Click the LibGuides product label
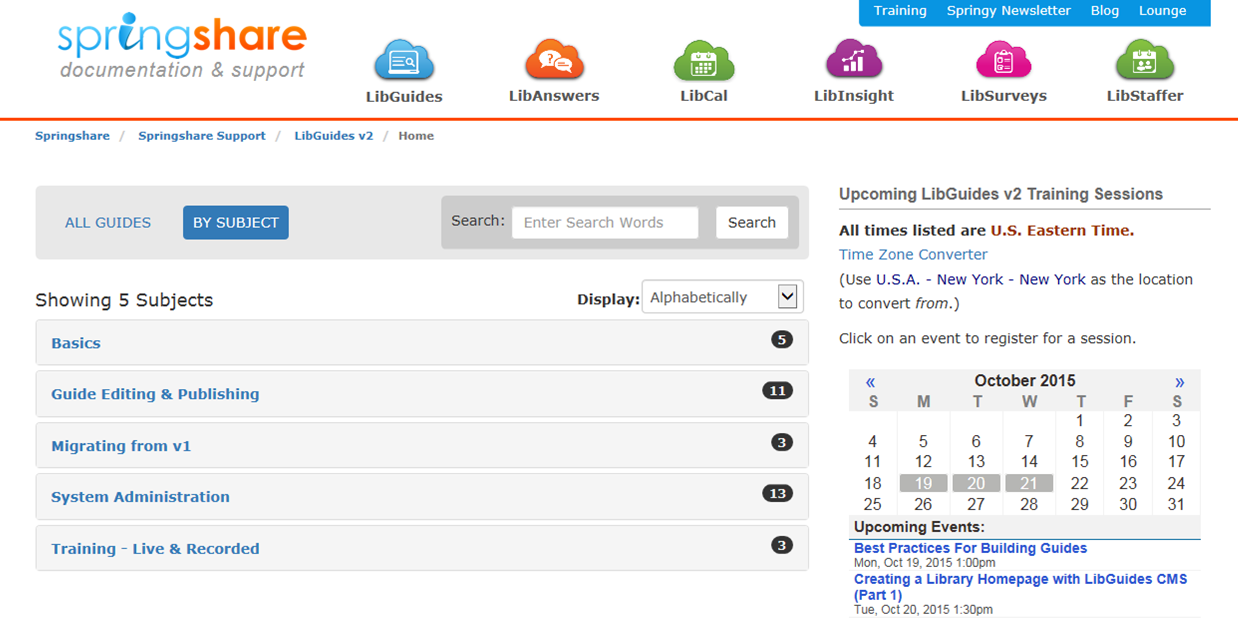The height and width of the screenshot is (618, 1238). (x=404, y=97)
